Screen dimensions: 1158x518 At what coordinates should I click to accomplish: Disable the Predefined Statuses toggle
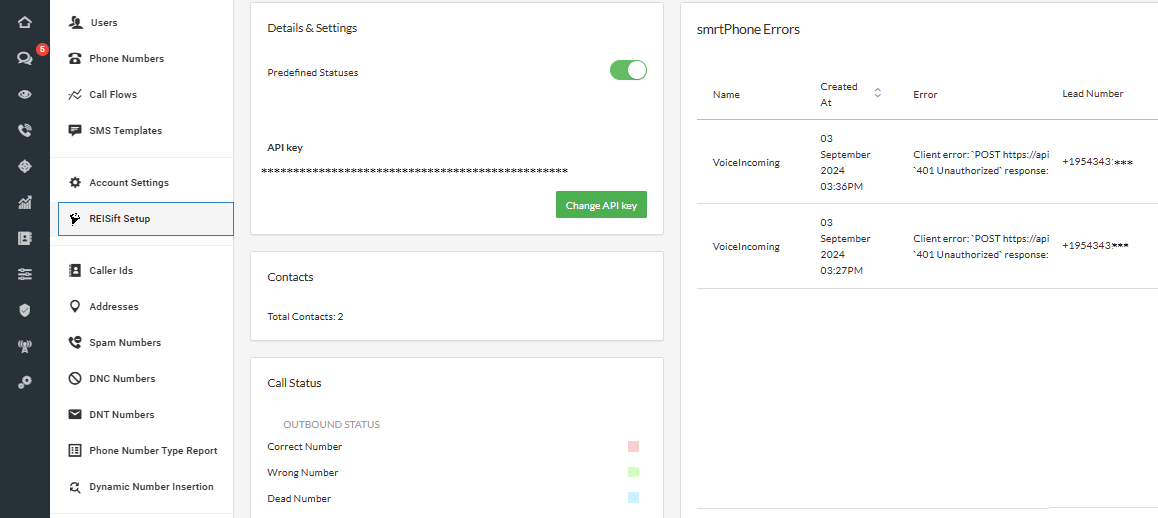tap(628, 70)
